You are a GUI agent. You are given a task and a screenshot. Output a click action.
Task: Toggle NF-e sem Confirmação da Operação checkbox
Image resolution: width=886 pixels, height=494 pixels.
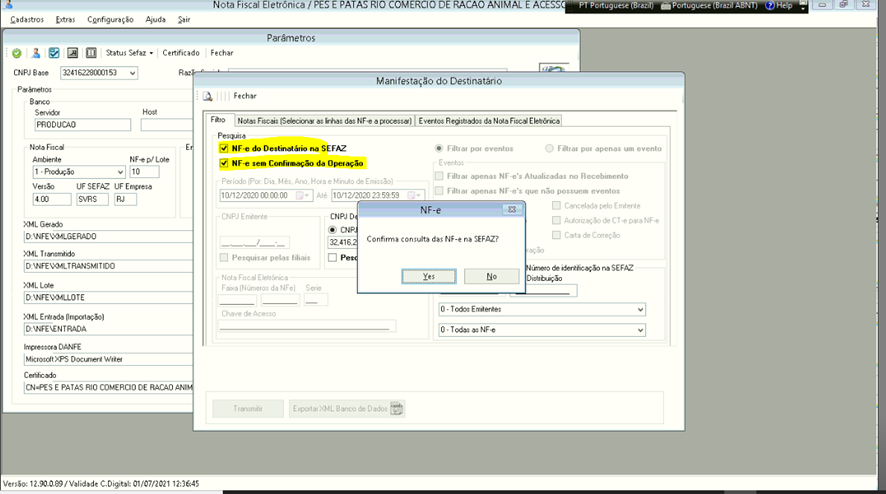tap(224, 163)
